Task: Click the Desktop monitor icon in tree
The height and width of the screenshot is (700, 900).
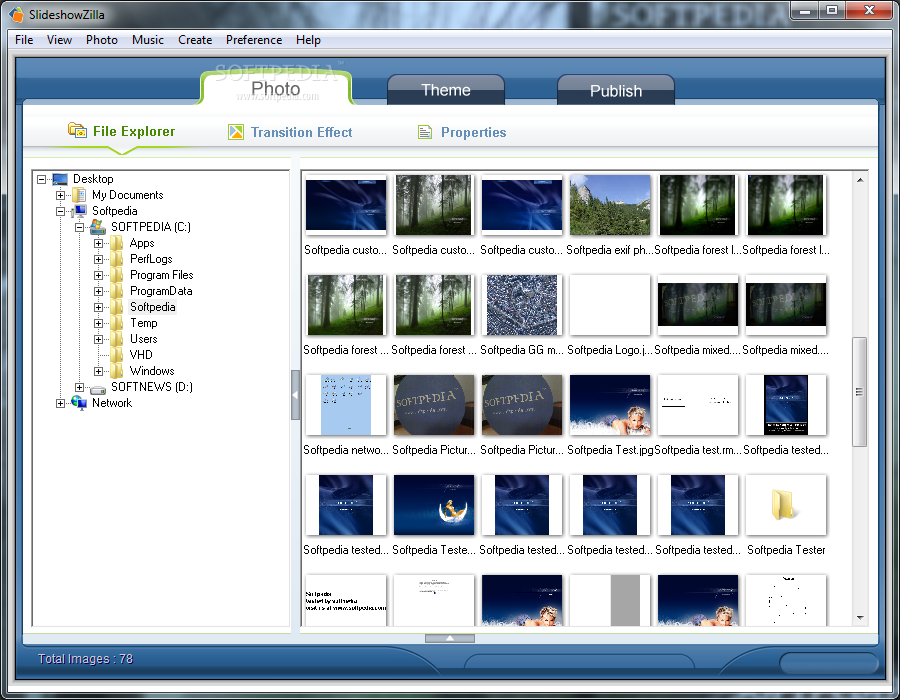Action: pos(60,179)
